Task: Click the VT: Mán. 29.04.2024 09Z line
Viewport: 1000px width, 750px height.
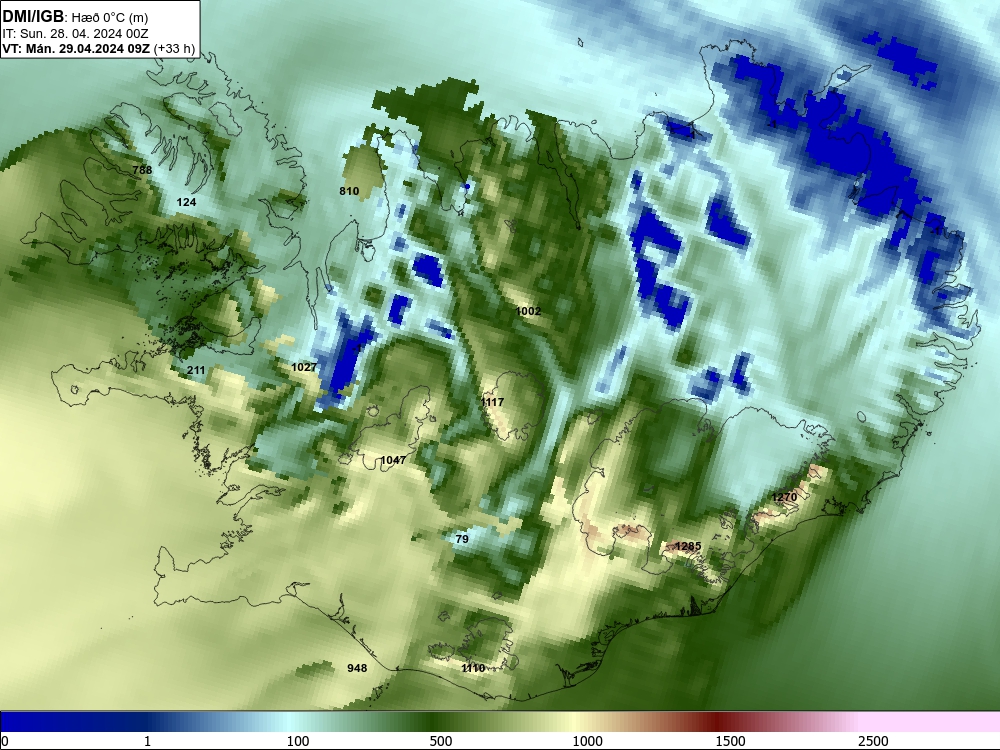Action: tap(76, 48)
